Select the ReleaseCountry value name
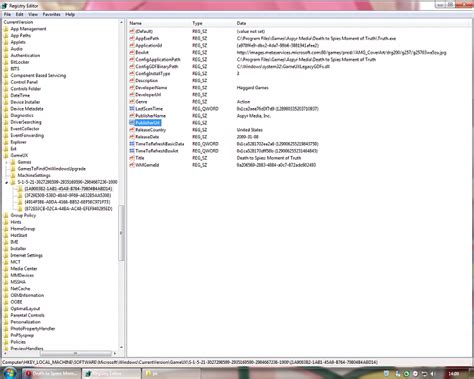 click(150, 130)
